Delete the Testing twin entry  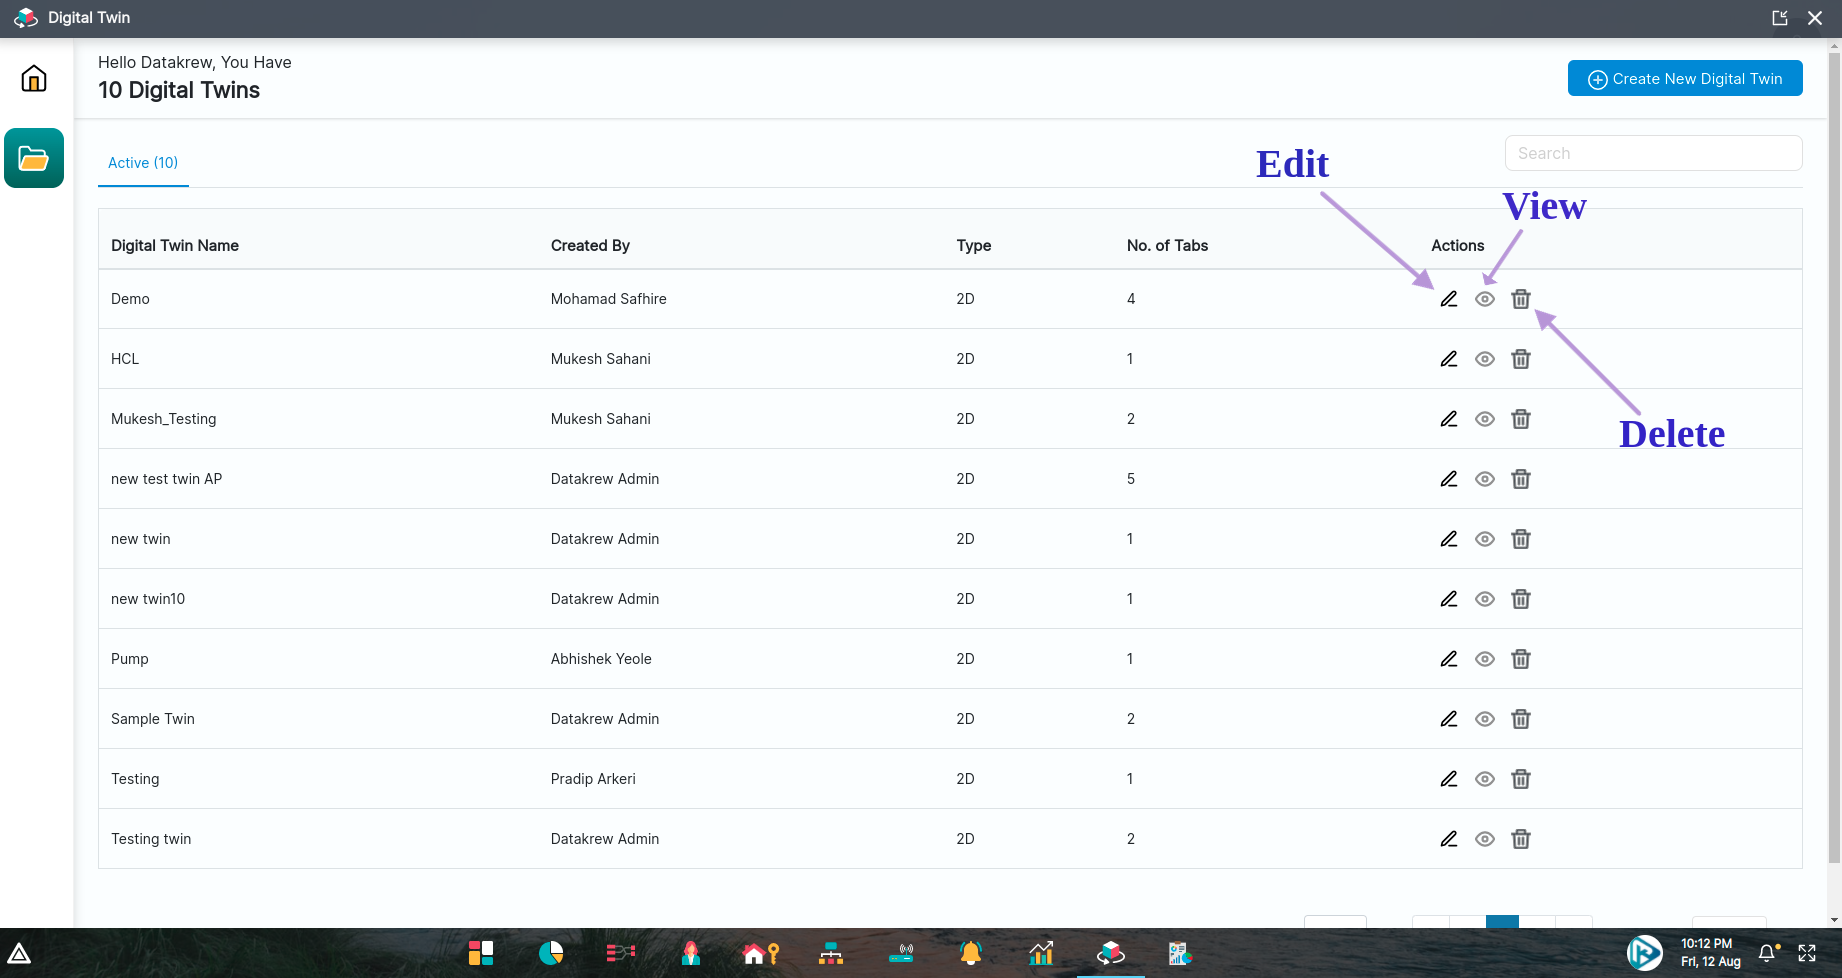1520,839
